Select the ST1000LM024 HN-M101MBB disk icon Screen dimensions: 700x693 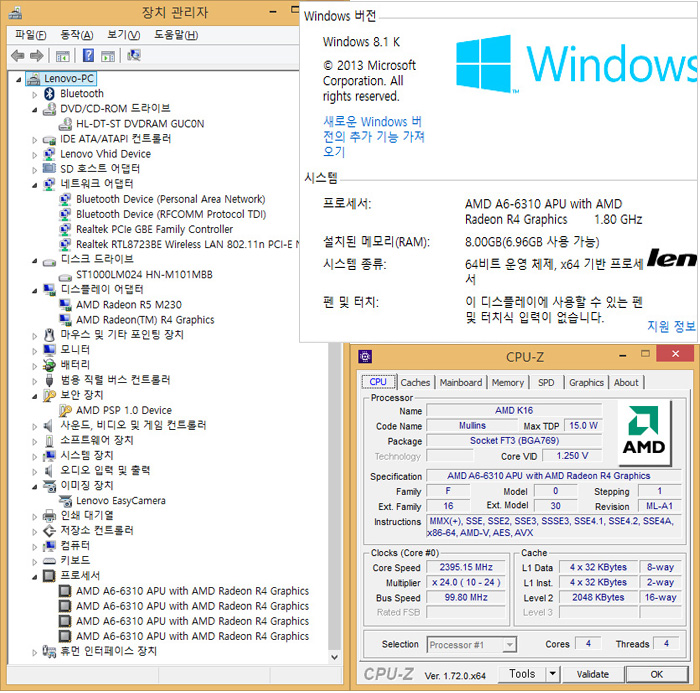point(65,276)
